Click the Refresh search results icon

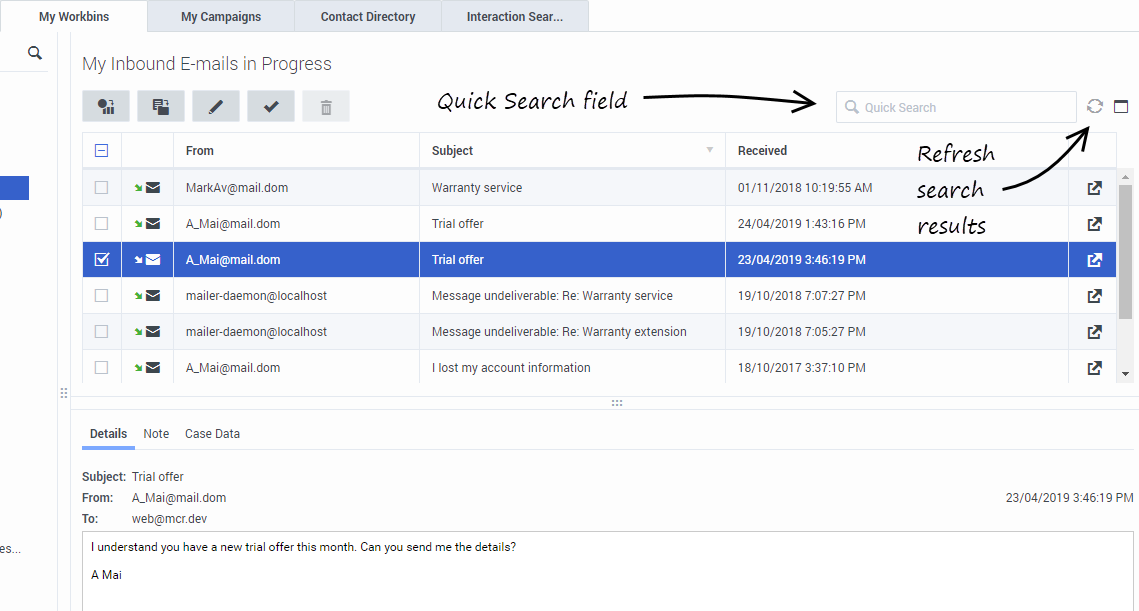click(1095, 107)
